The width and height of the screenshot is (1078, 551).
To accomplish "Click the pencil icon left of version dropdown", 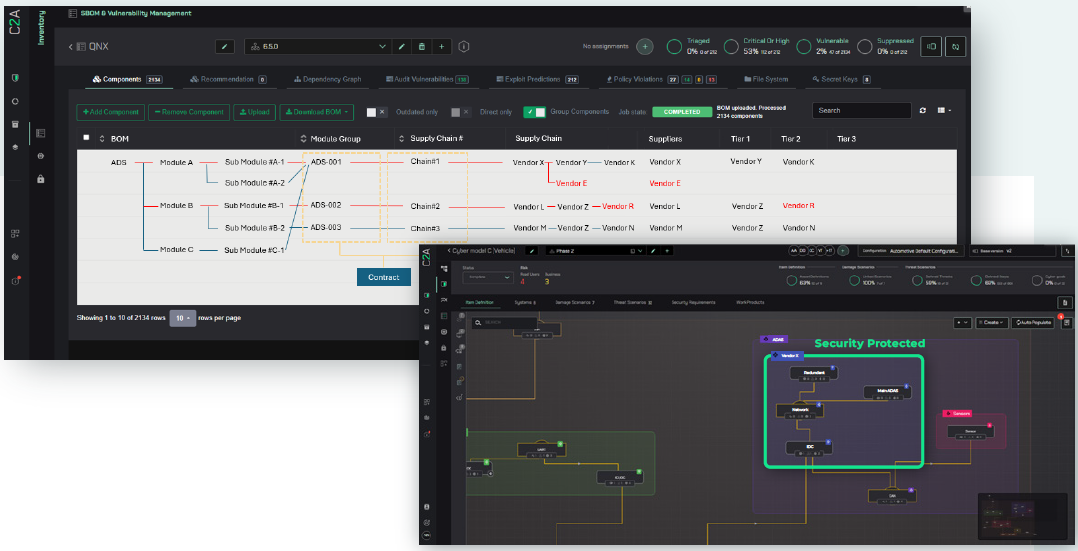I will point(225,47).
